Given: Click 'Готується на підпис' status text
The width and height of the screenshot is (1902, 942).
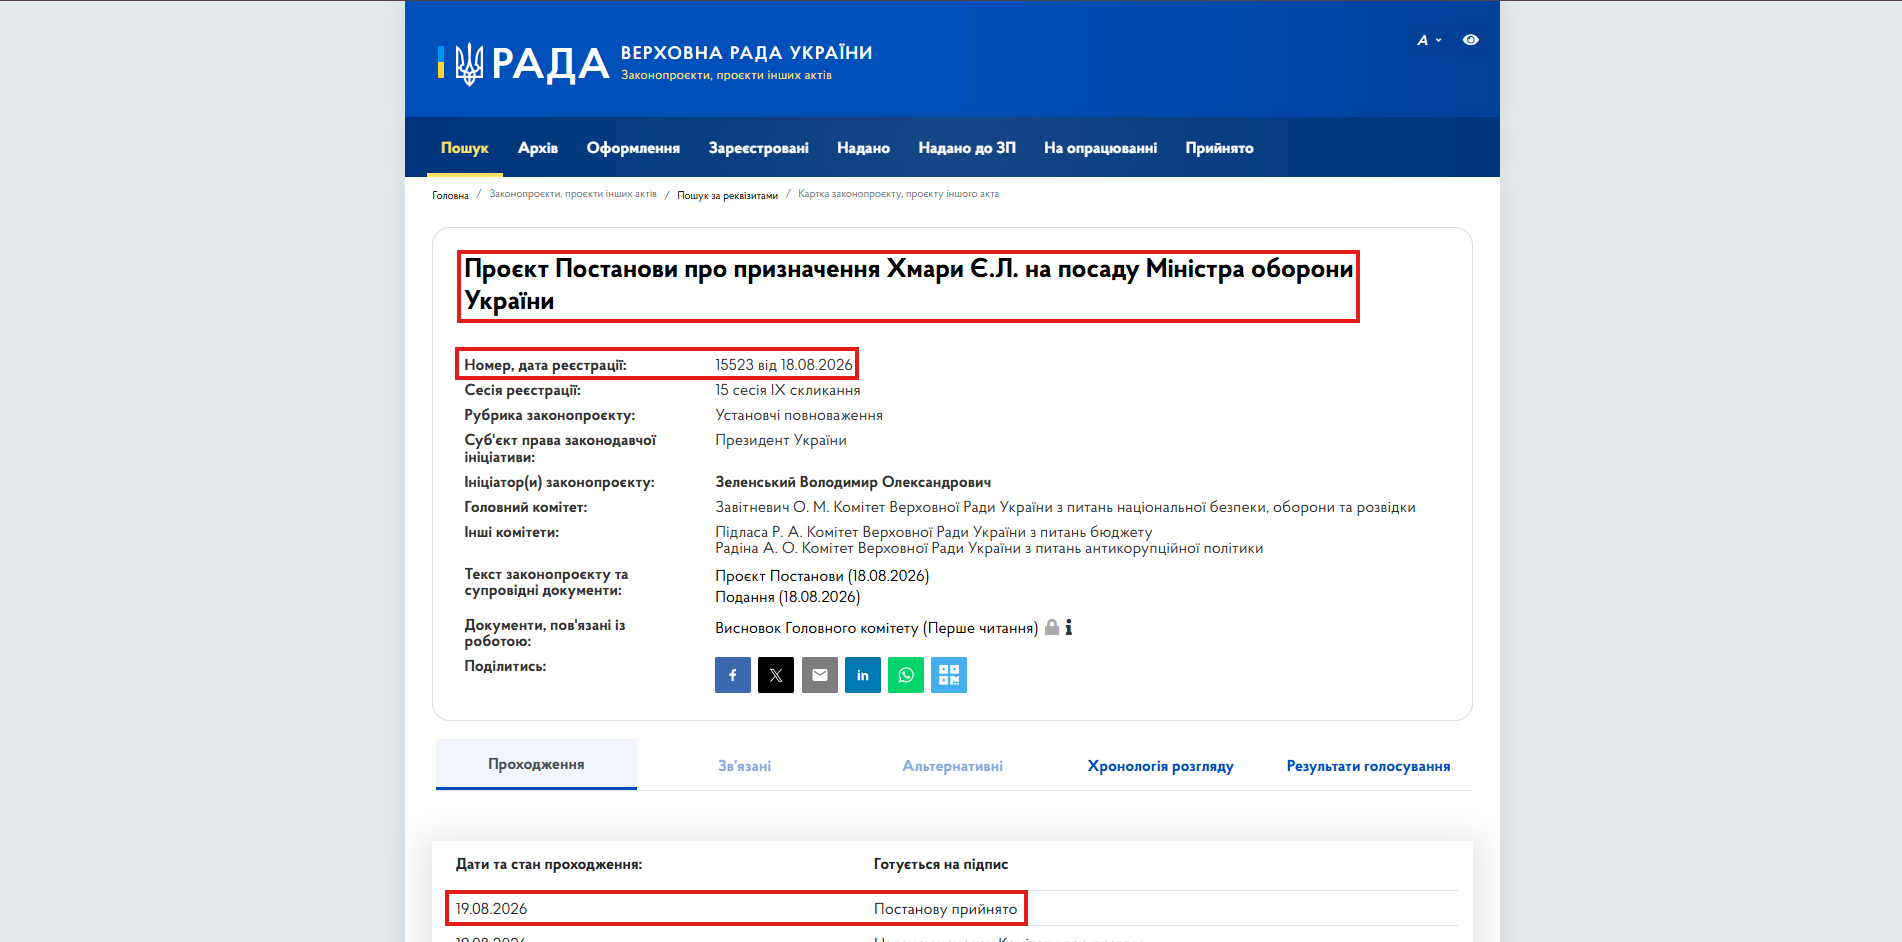Looking at the screenshot, I should click(x=941, y=864).
